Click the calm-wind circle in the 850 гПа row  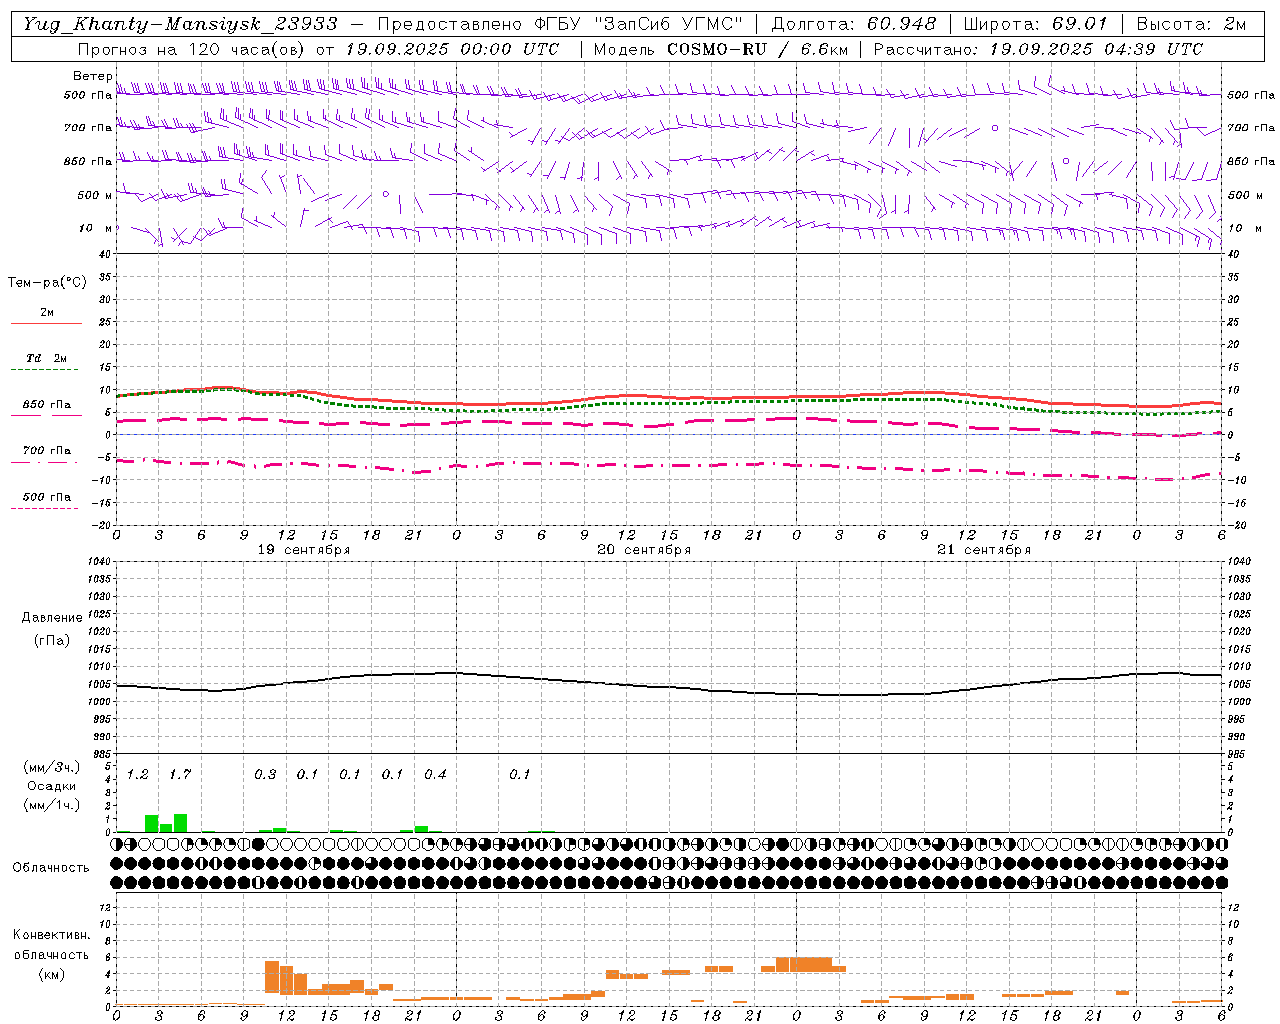[1066, 161]
